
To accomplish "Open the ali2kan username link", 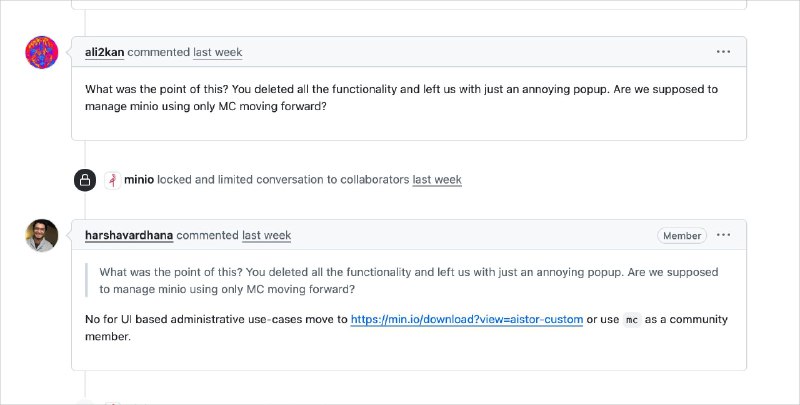I will (105, 52).
